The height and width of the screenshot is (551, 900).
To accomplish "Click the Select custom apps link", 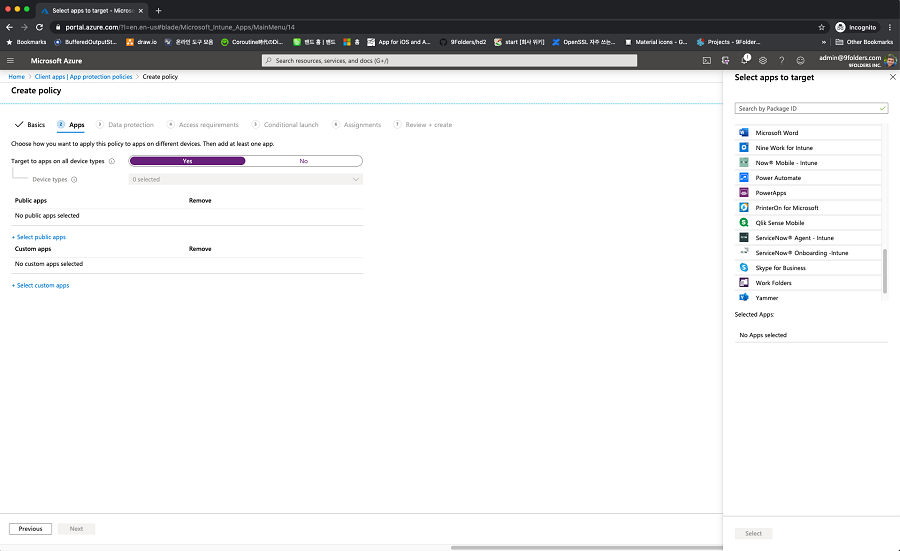I will pos(40,285).
